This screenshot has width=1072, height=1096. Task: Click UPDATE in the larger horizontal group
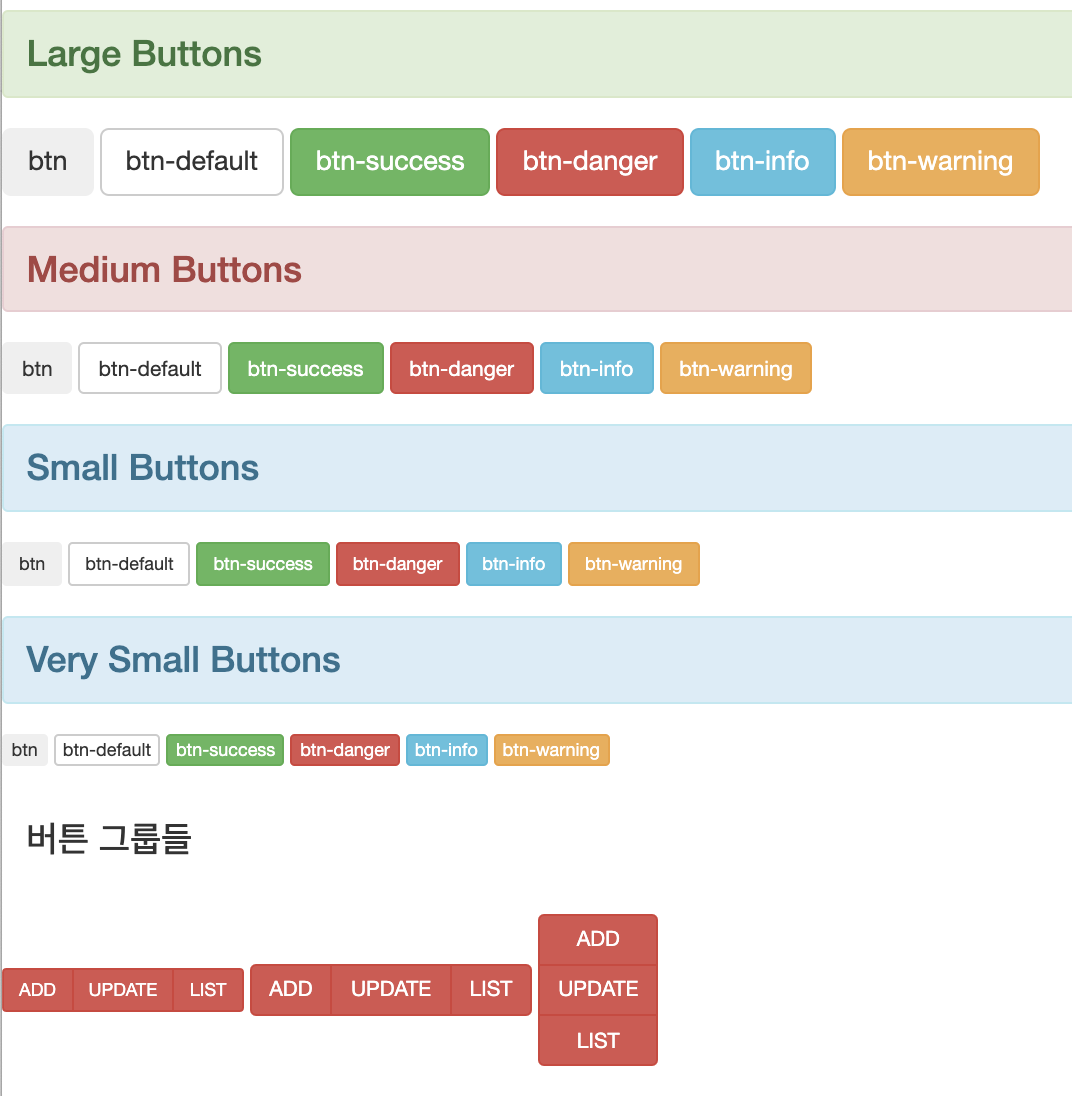391,990
